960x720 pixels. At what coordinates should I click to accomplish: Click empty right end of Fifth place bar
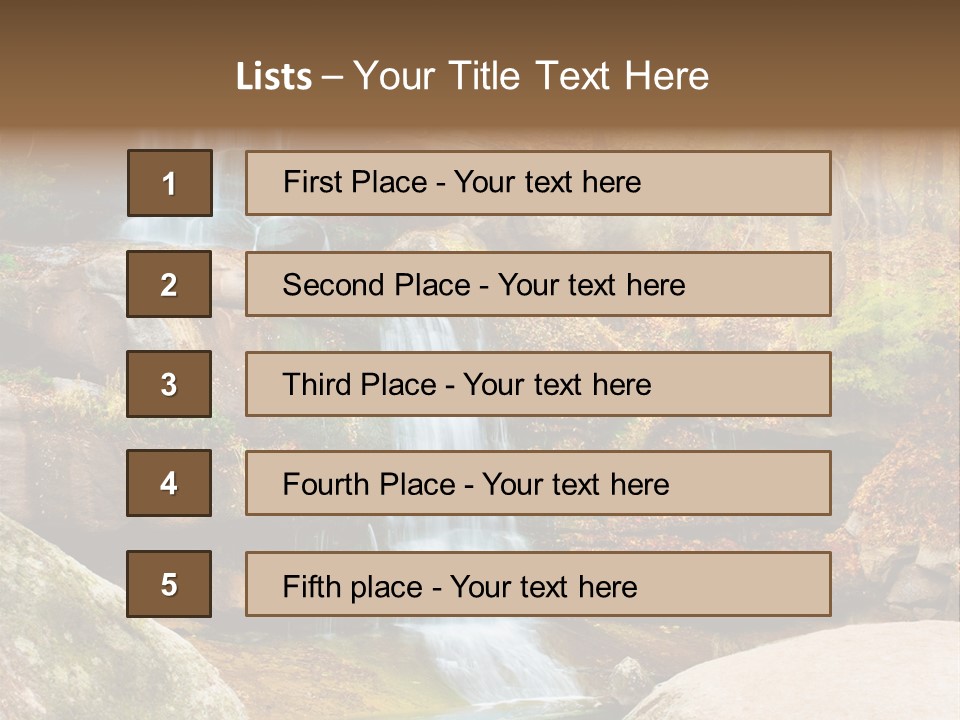[x=760, y=584]
